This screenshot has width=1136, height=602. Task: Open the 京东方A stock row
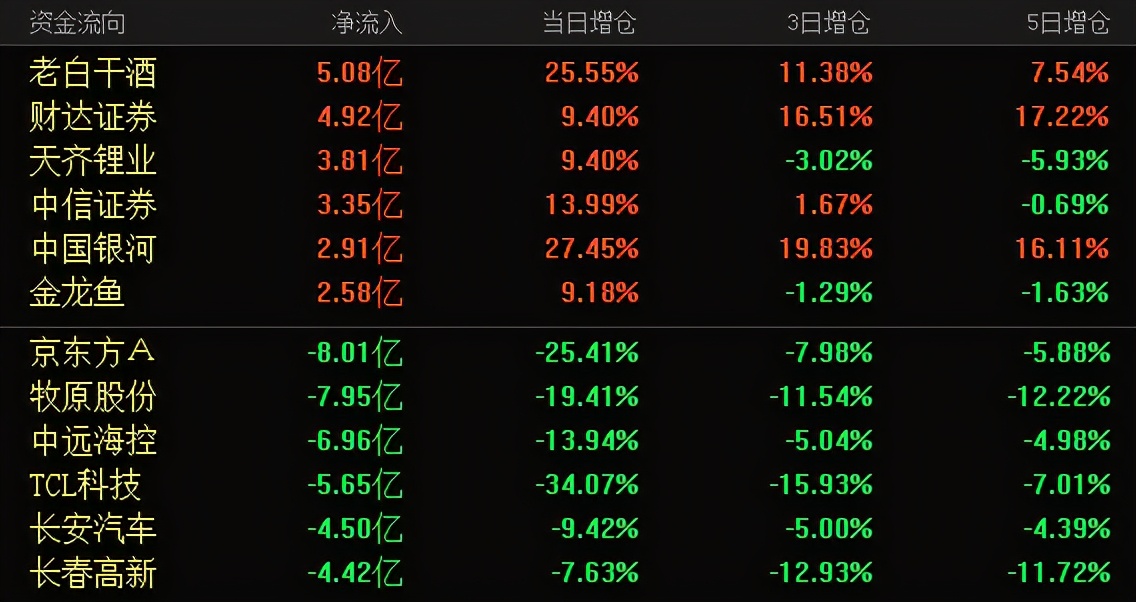pyautogui.click(x=93, y=352)
